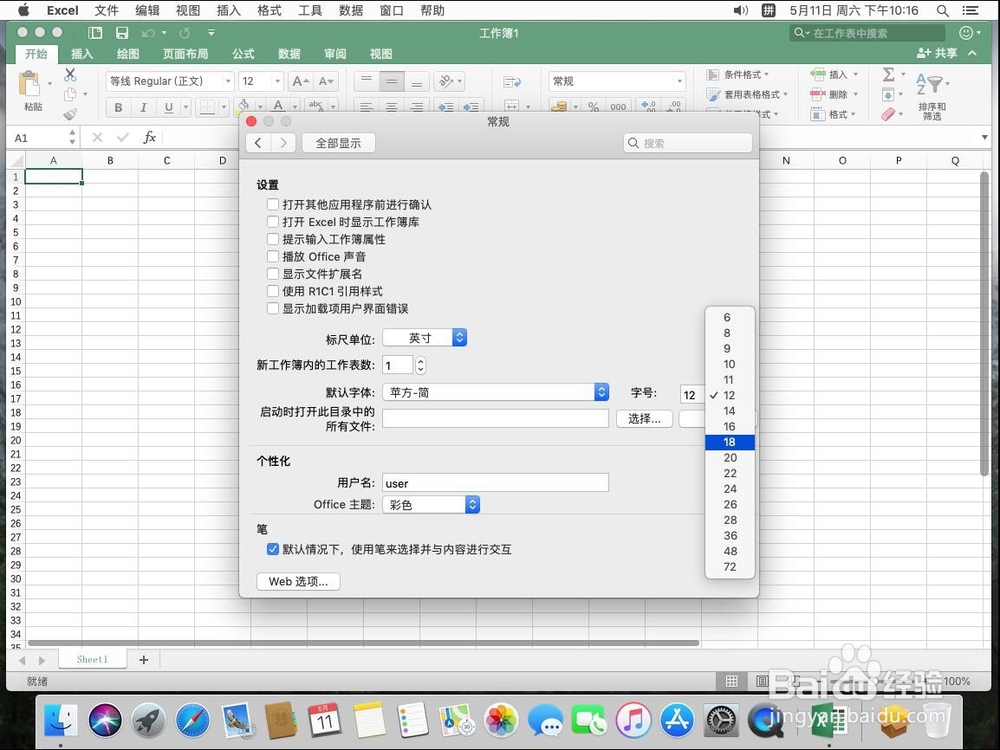Click the Save icon in title bar

[x=122, y=33]
